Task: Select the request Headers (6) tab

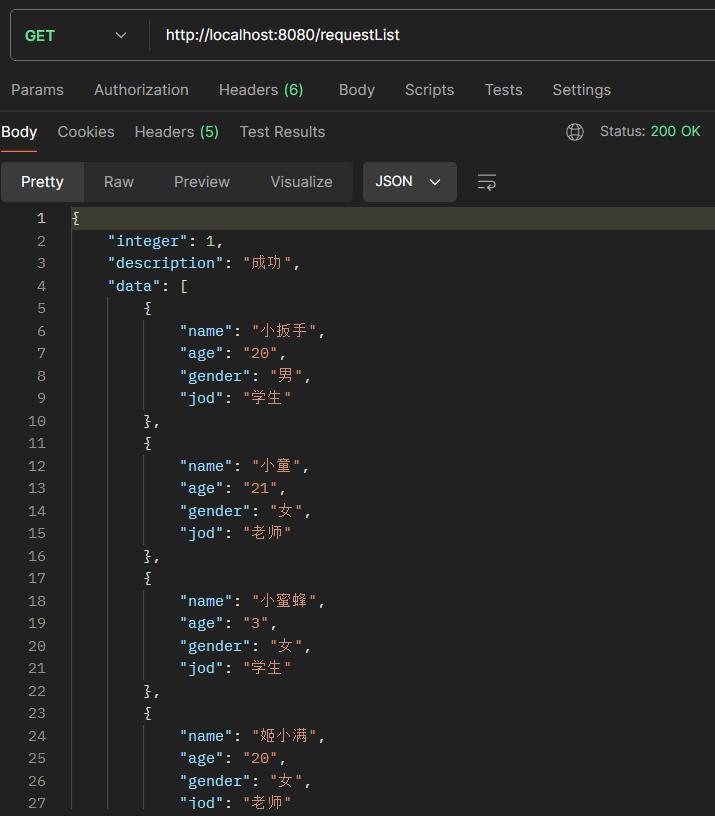Action: (261, 90)
